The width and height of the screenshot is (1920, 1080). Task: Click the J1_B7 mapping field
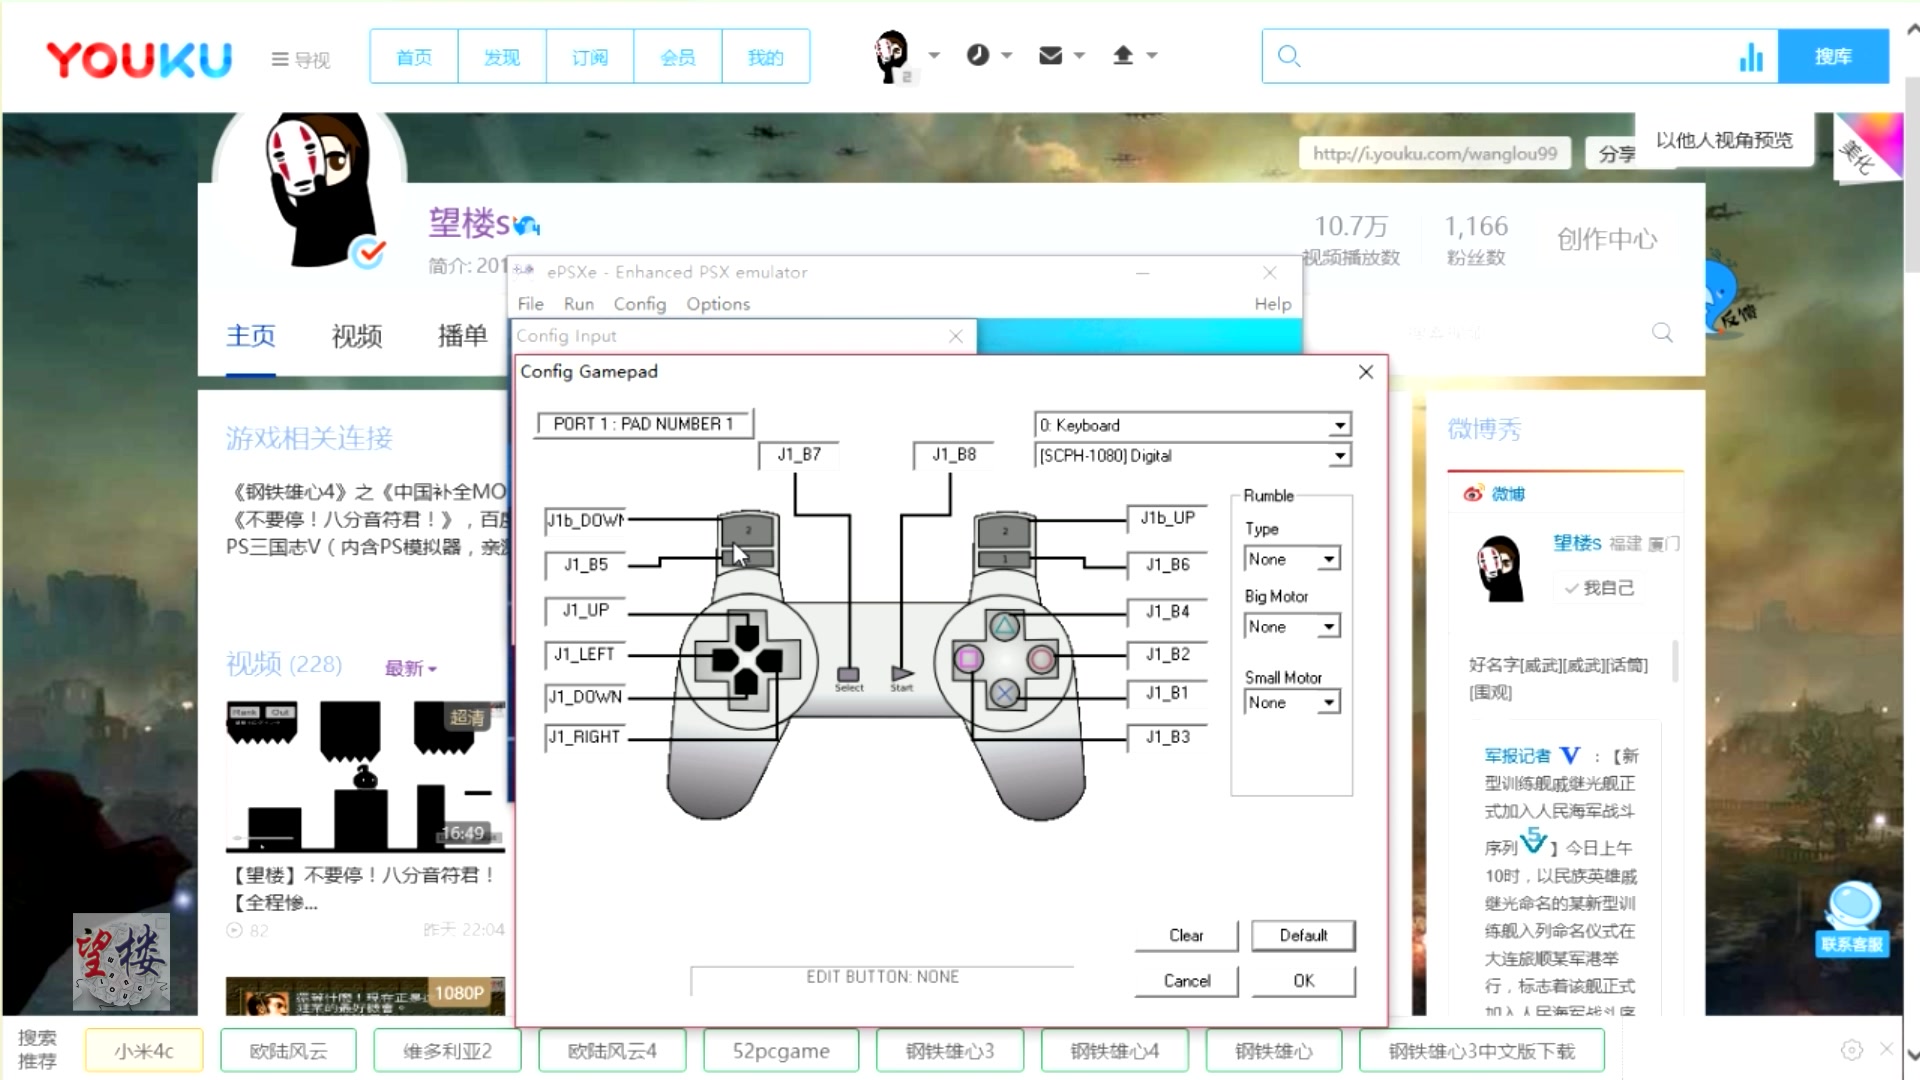[799, 455]
